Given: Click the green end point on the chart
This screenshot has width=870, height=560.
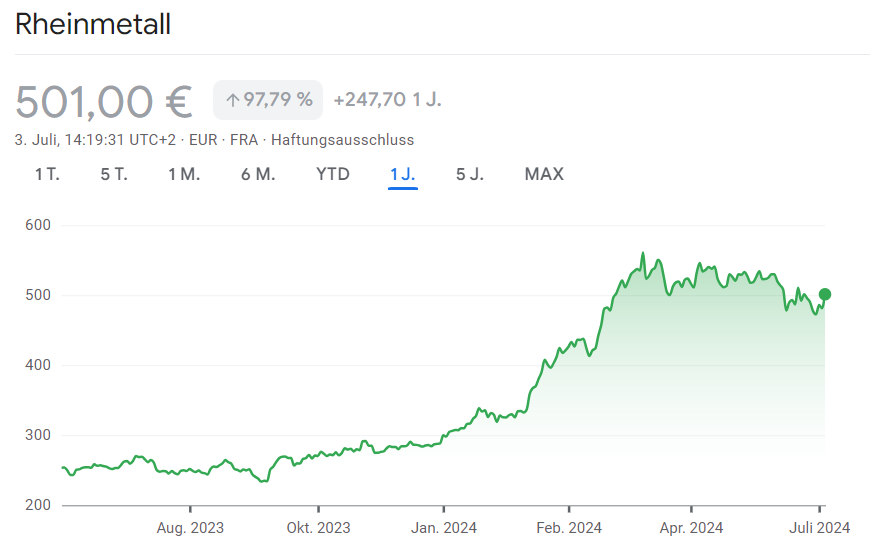Looking at the screenshot, I should pyautogui.click(x=825, y=294).
